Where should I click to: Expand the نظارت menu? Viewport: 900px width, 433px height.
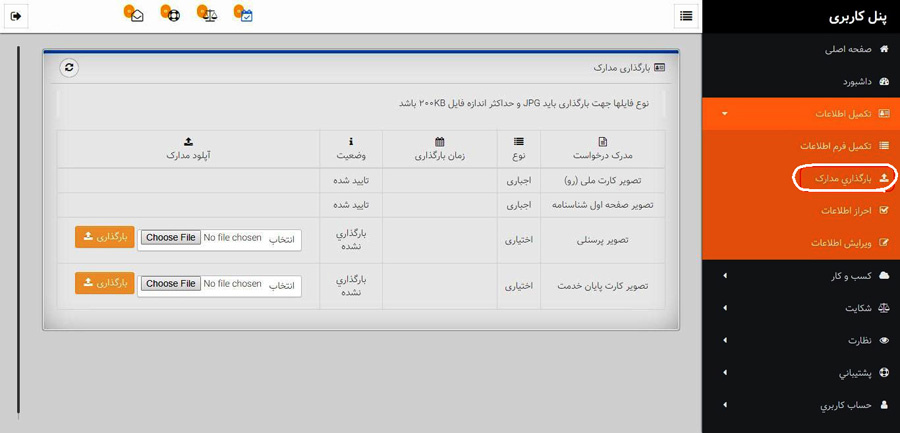[x=800, y=340]
